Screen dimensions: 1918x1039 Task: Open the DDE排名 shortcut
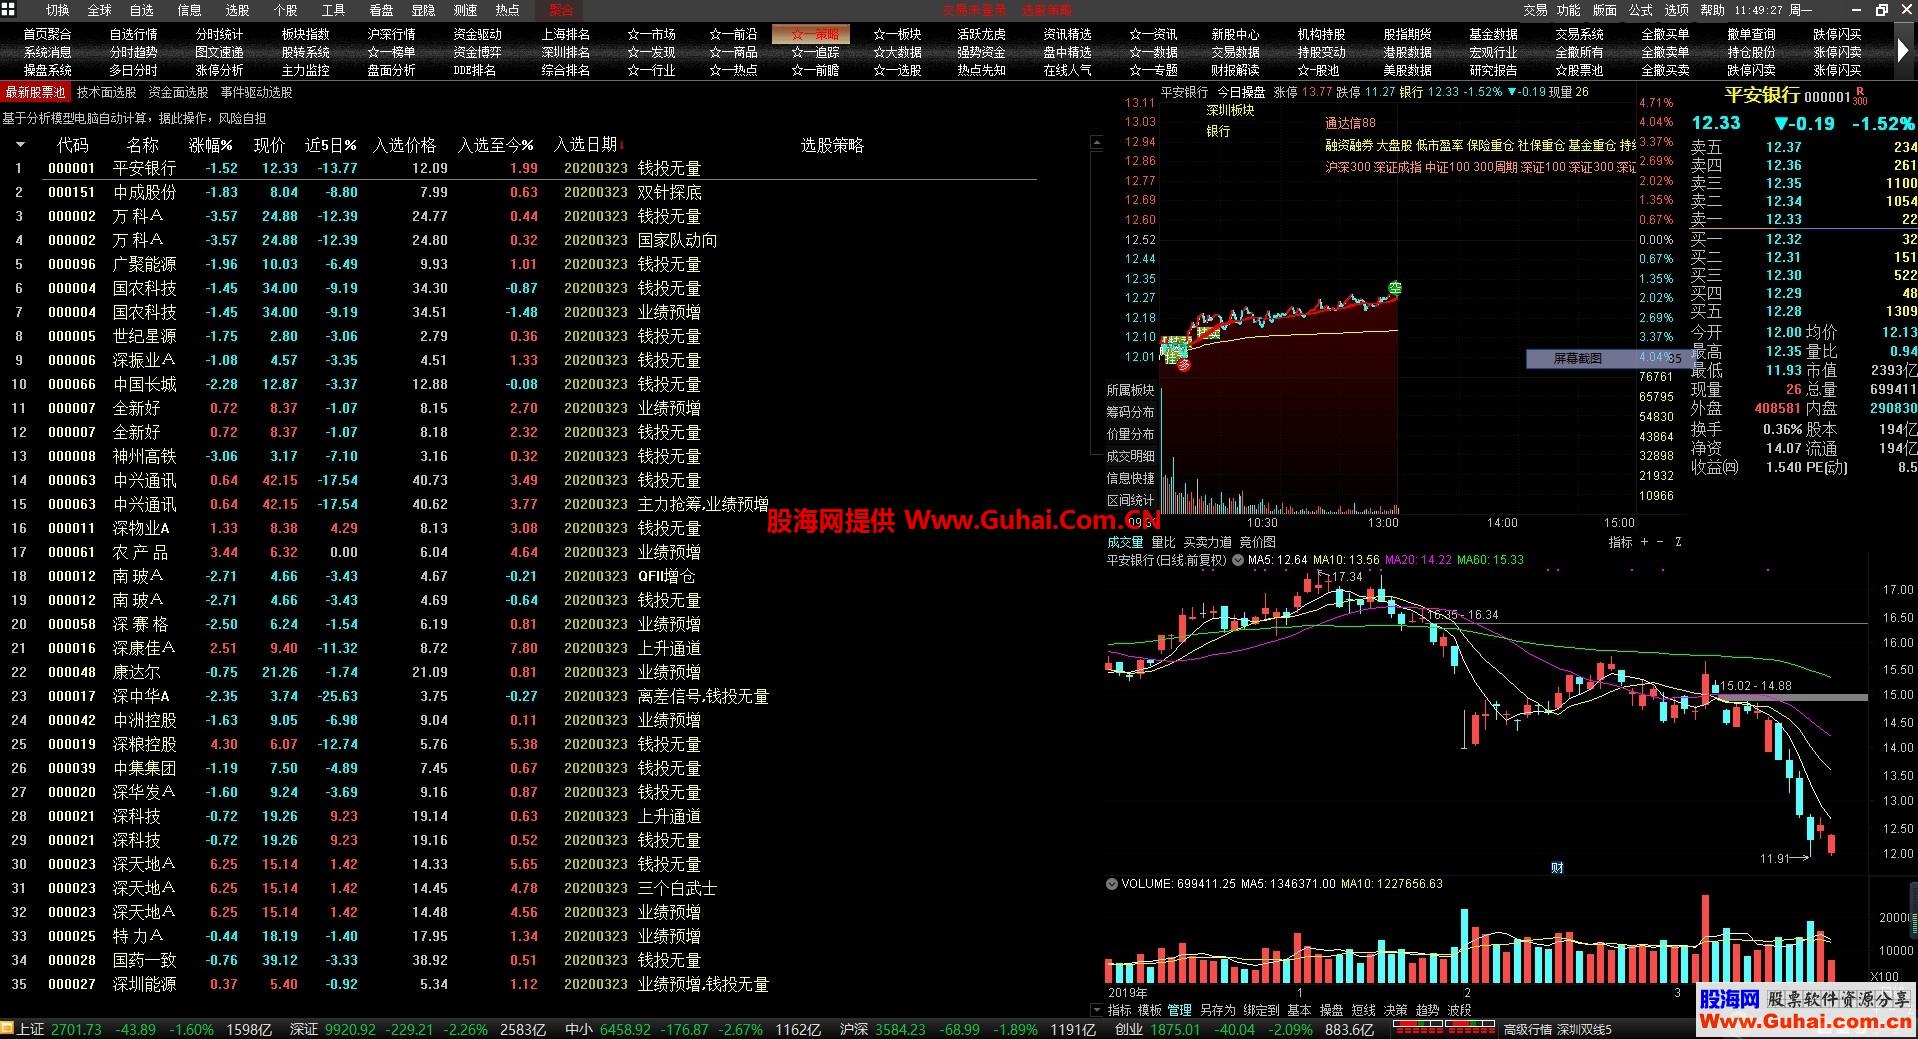[475, 70]
